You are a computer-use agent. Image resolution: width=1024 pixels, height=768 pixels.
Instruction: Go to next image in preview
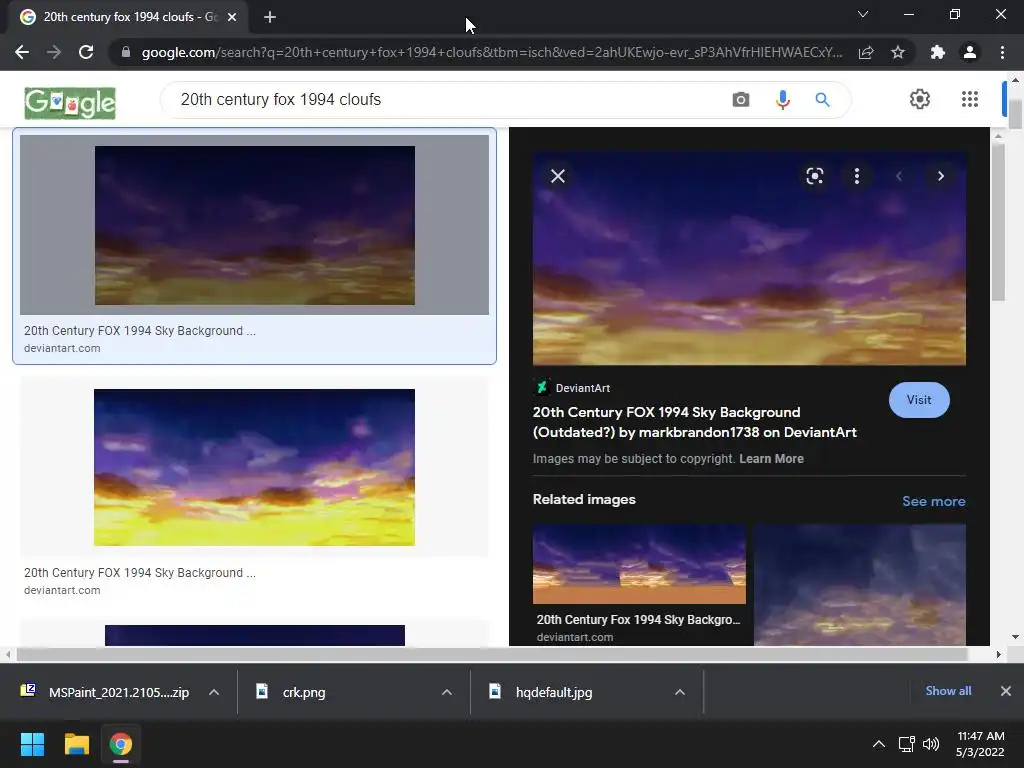(x=940, y=176)
